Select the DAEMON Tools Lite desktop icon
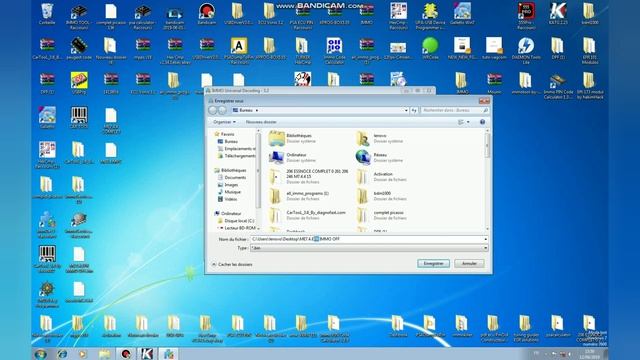This screenshot has width=640, height=360. (x=526, y=51)
